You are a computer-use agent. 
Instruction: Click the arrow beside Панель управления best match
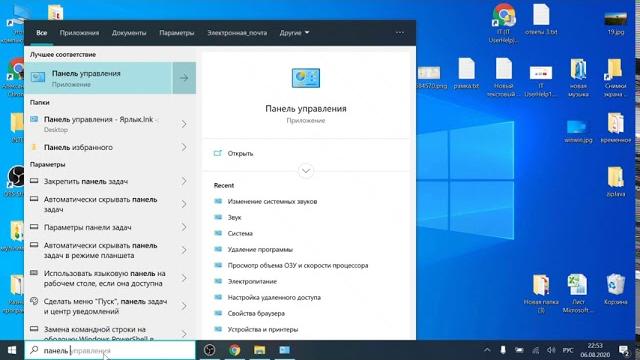(184, 78)
